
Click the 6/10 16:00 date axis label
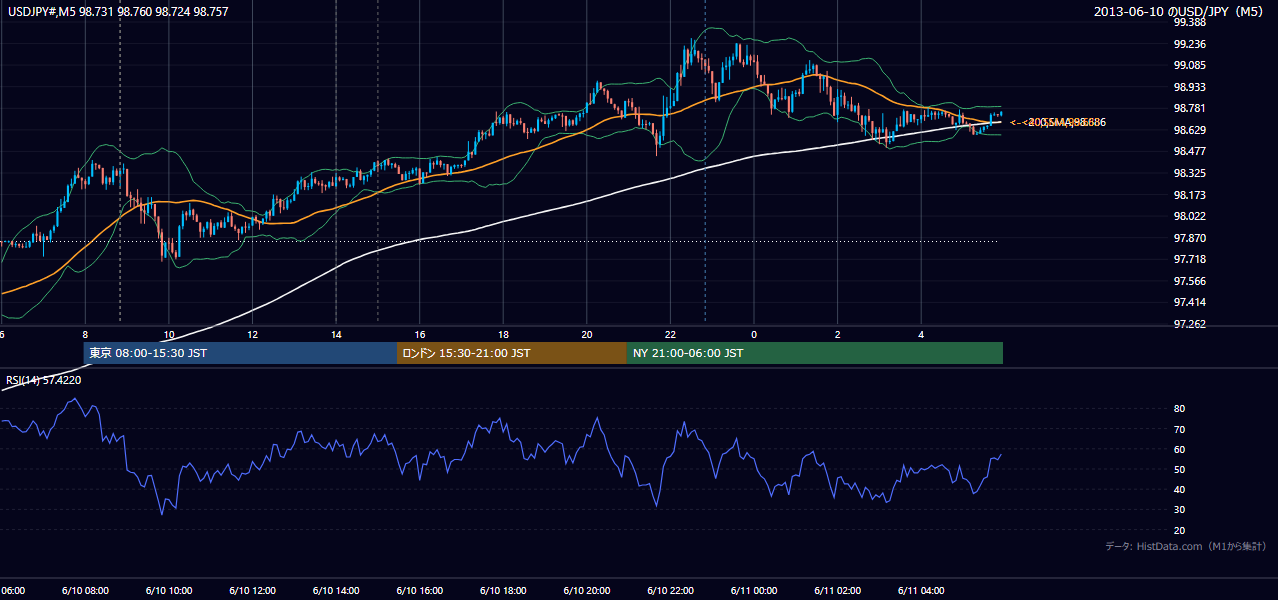tap(420, 591)
